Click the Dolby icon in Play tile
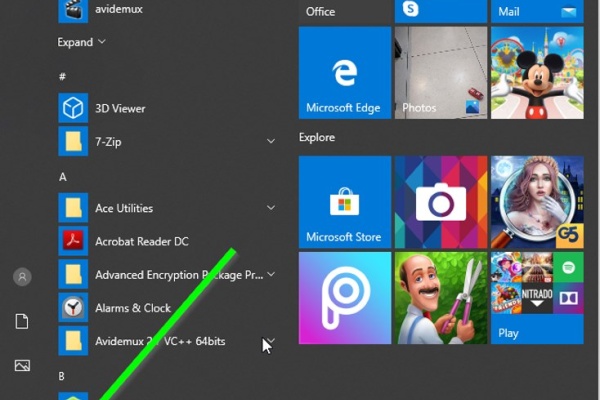This screenshot has width=600, height=400. pos(568,298)
